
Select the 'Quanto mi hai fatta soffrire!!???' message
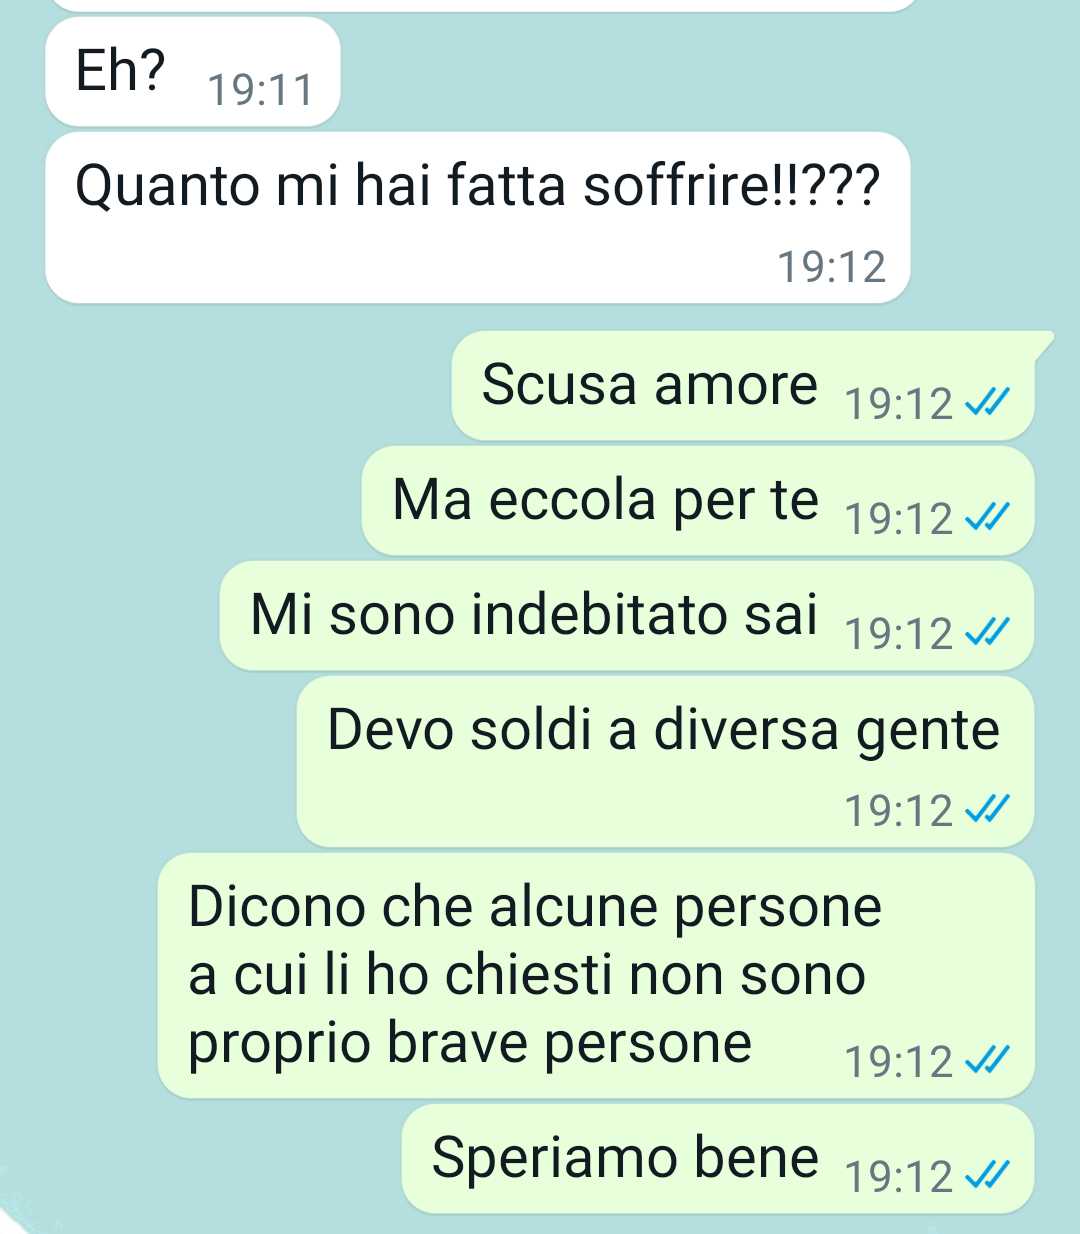(x=478, y=217)
